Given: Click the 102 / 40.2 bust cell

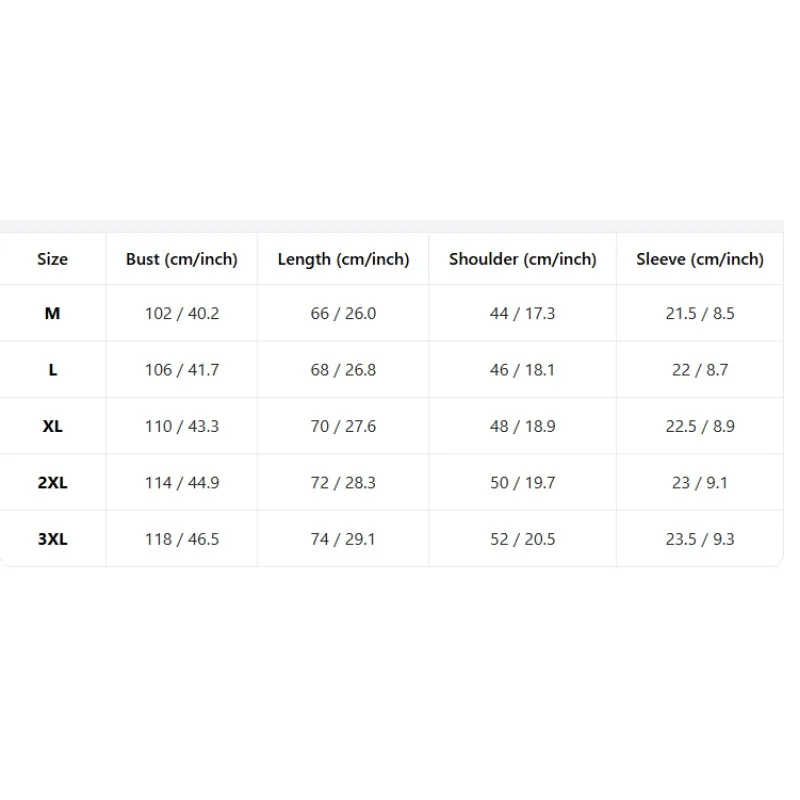Looking at the screenshot, I should (x=182, y=313).
